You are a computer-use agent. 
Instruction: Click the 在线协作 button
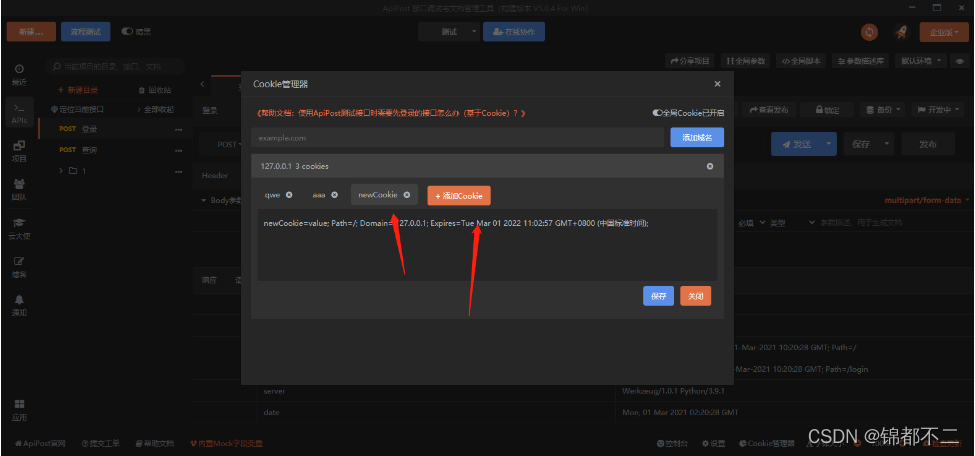coord(514,32)
